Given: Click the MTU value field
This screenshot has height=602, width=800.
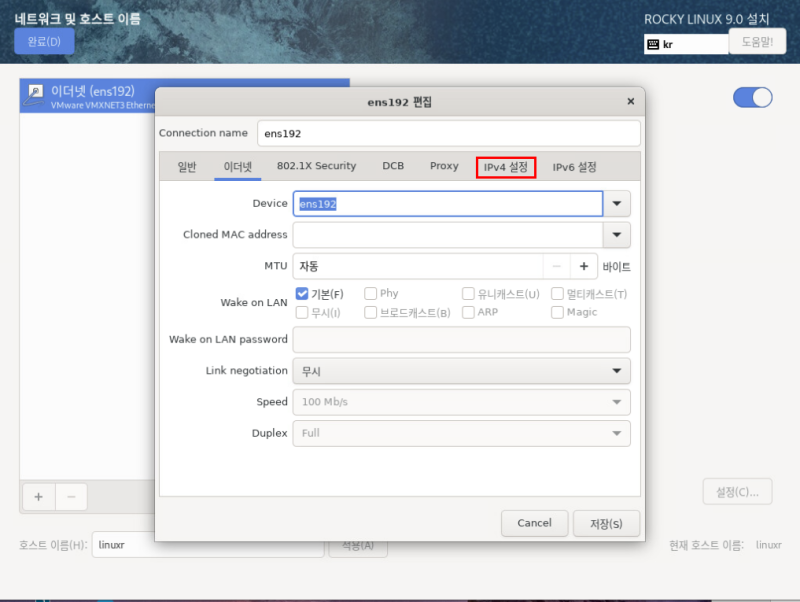Looking at the screenshot, I should 418,266.
